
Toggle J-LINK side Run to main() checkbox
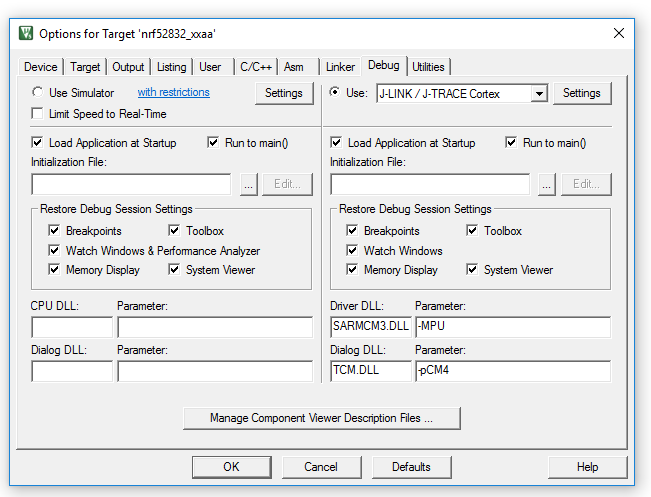tap(511, 142)
